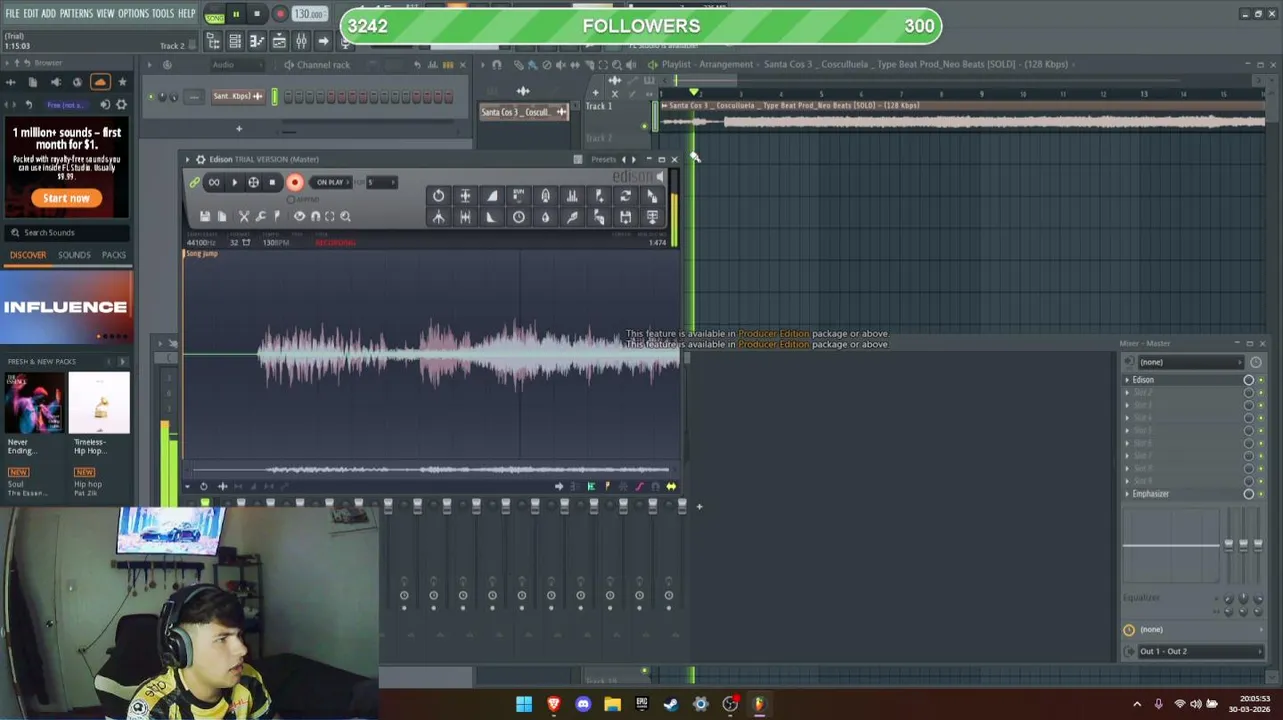
Task: Open the Timeless Hip Hop pack thumbnail
Action: point(99,403)
